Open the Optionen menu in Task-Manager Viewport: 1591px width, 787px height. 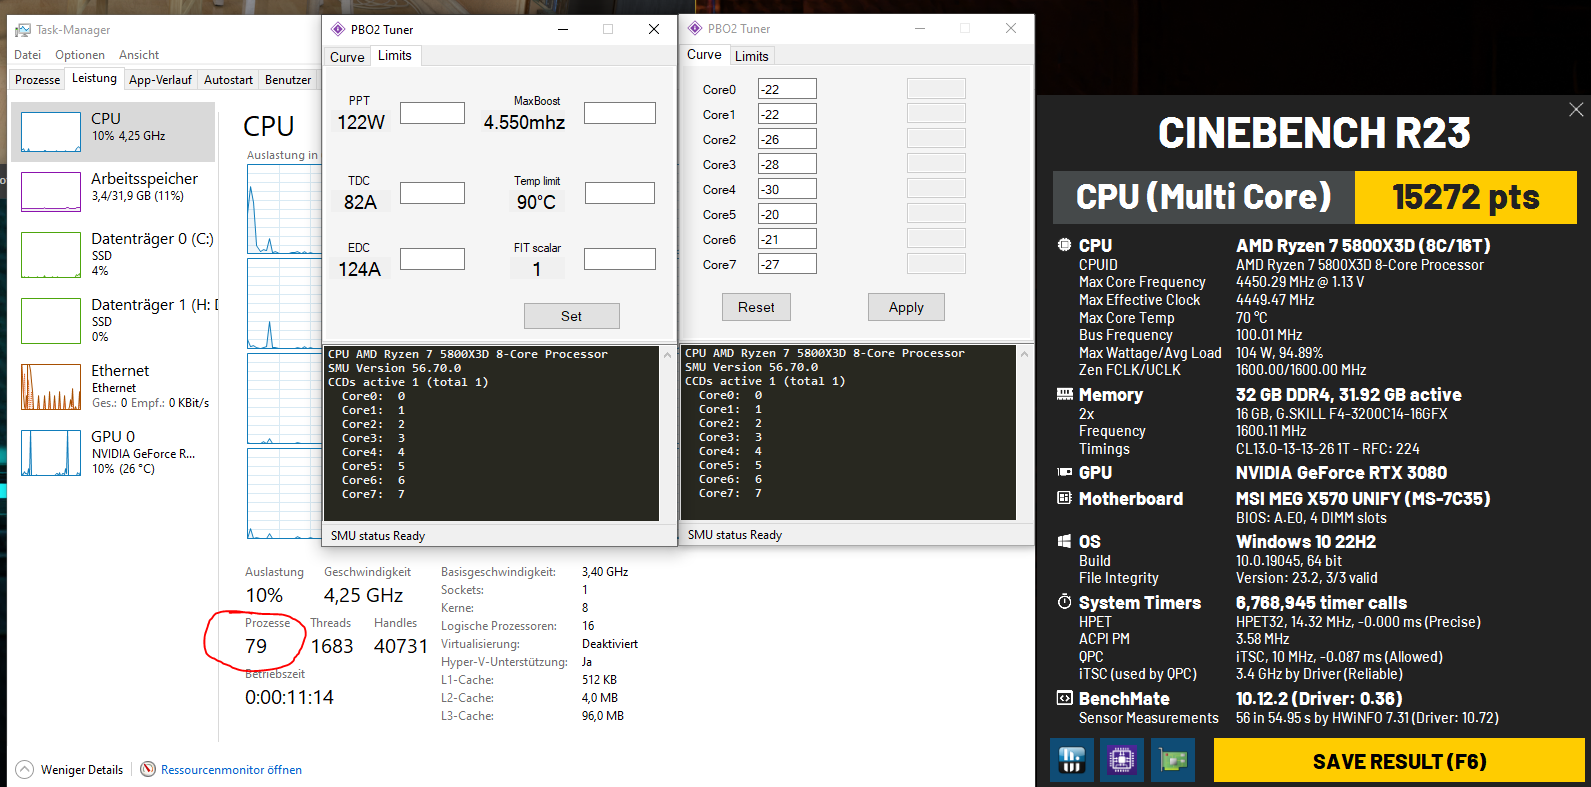click(x=80, y=55)
